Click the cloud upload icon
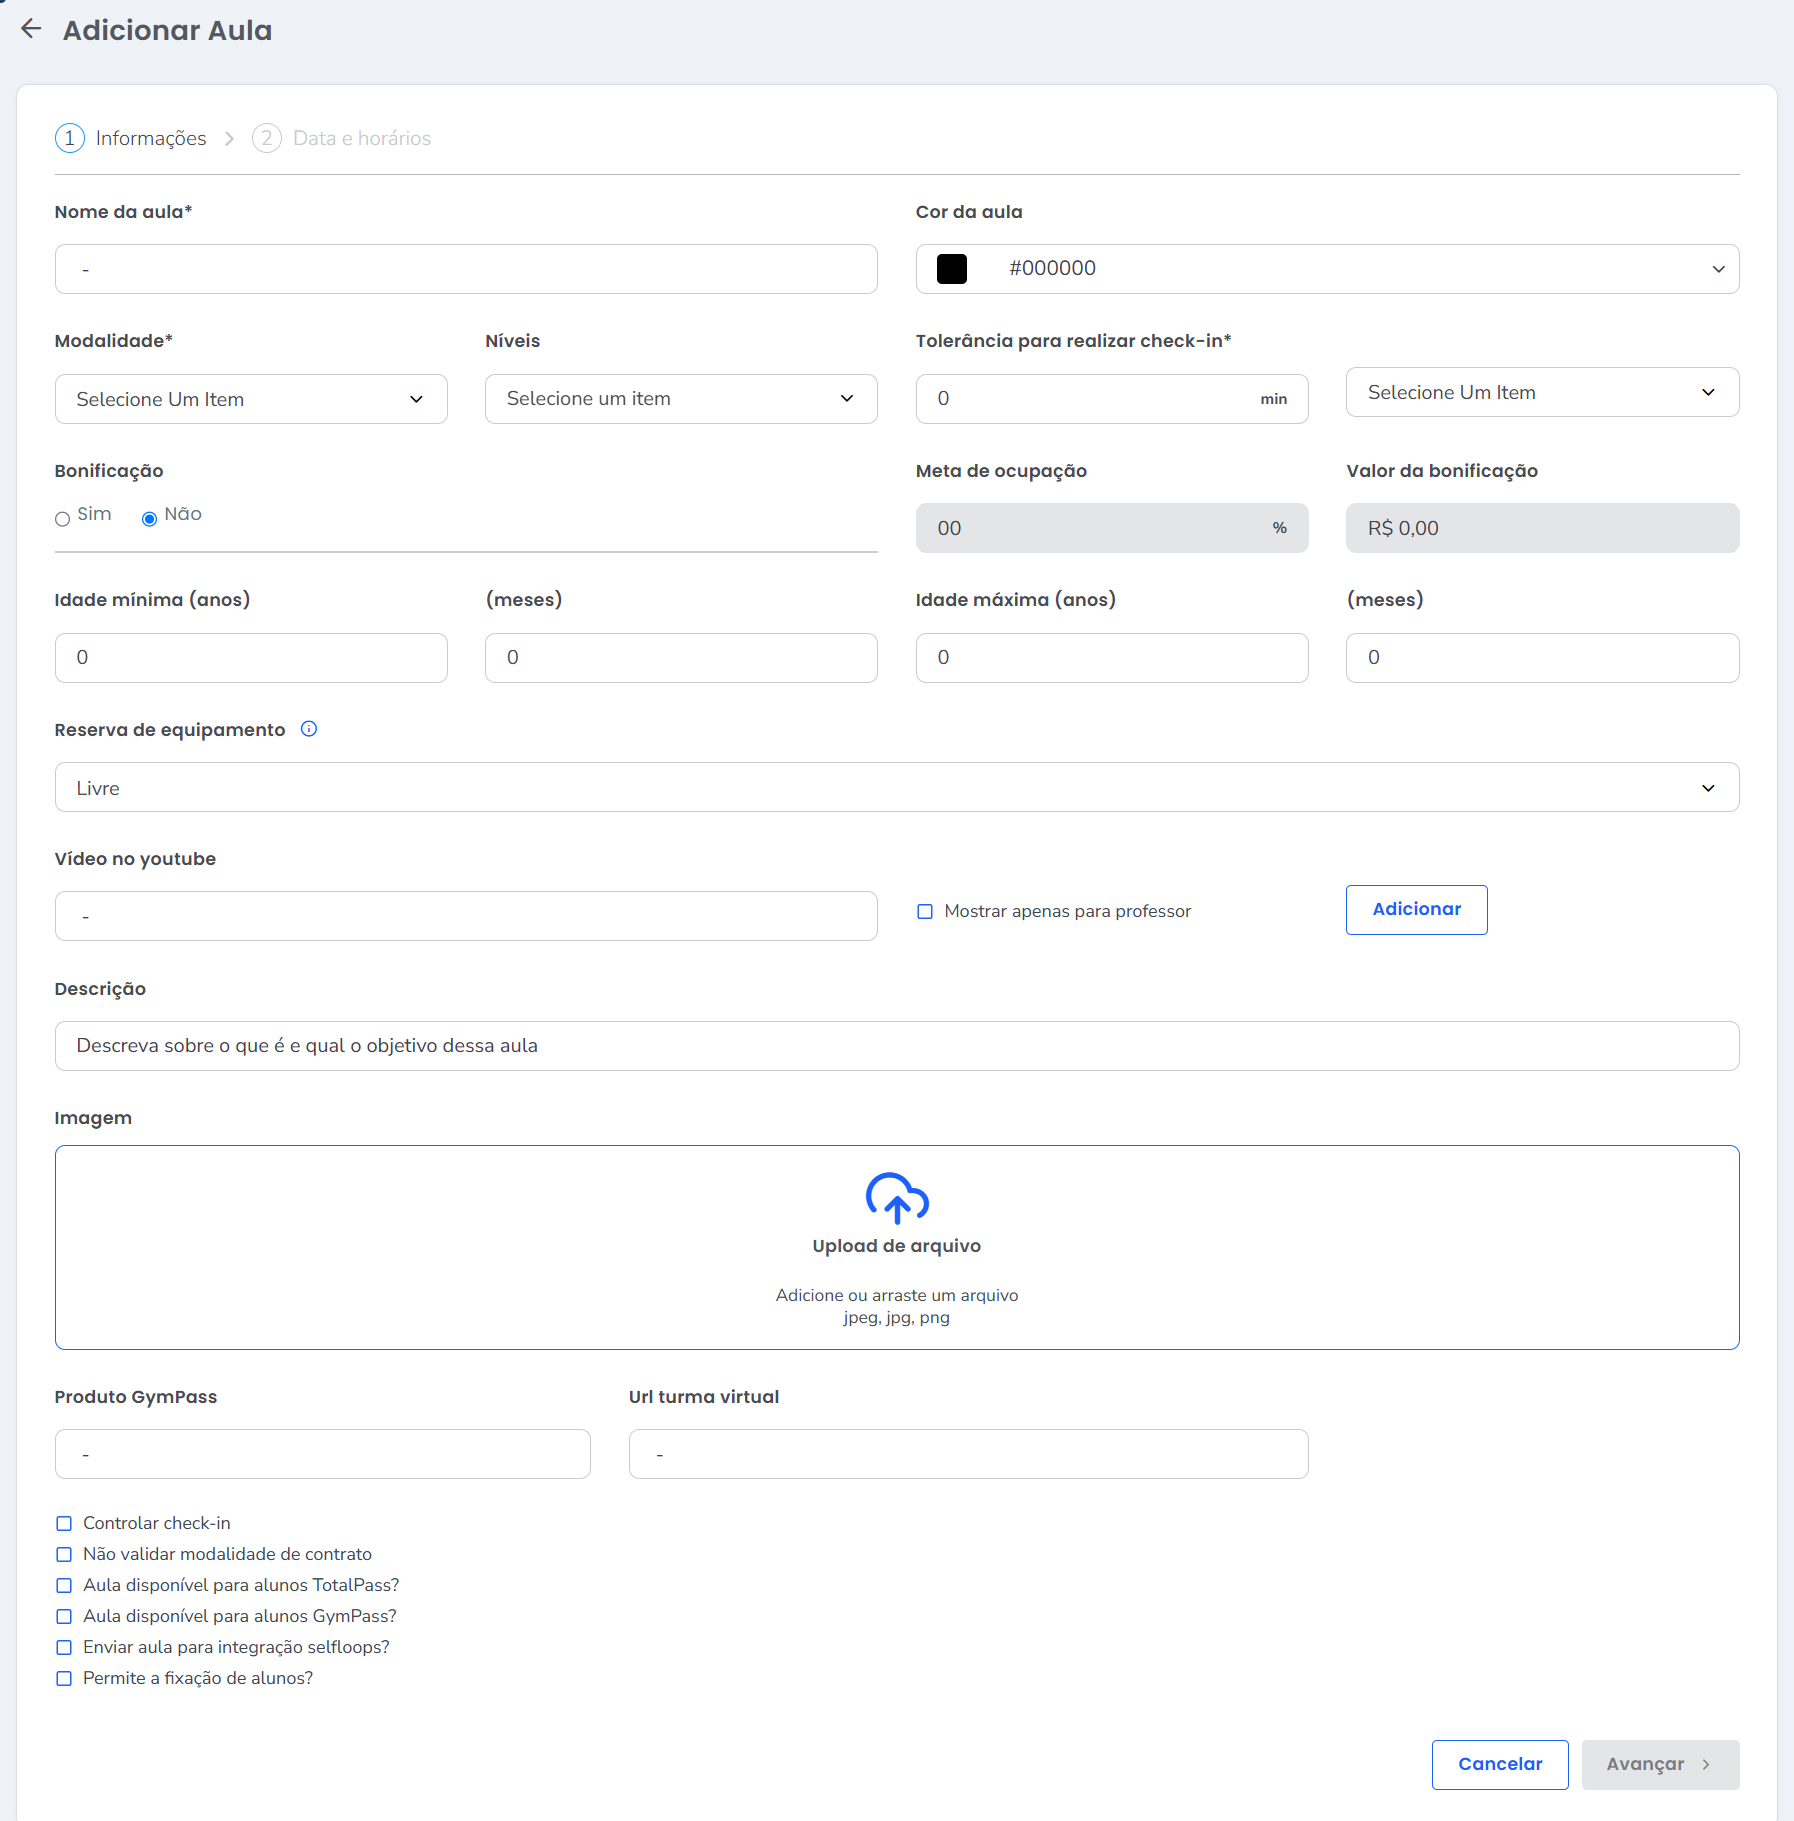This screenshot has width=1794, height=1821. point(897,1198)
